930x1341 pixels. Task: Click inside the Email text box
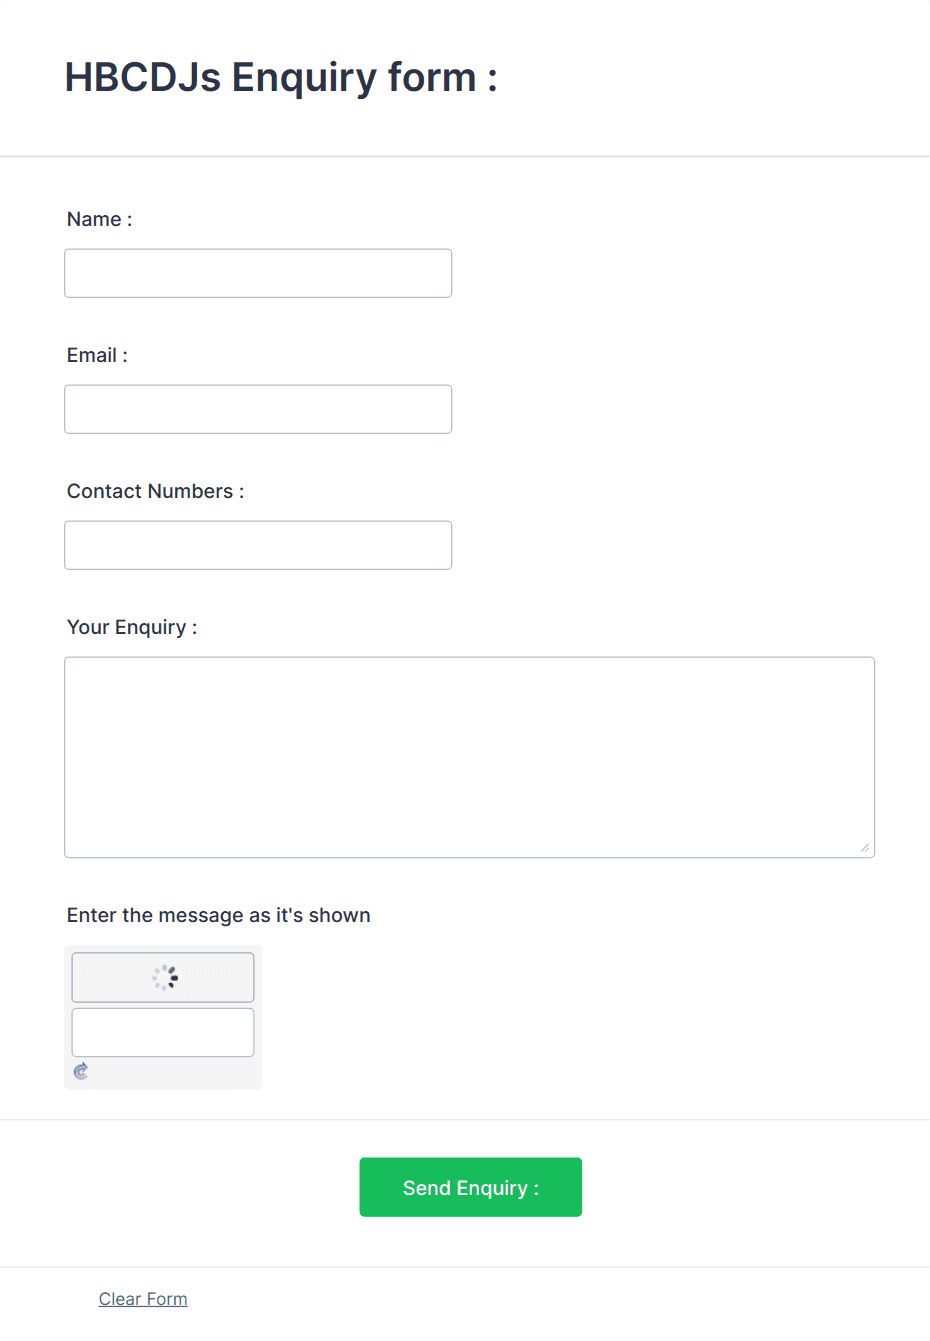257,409
